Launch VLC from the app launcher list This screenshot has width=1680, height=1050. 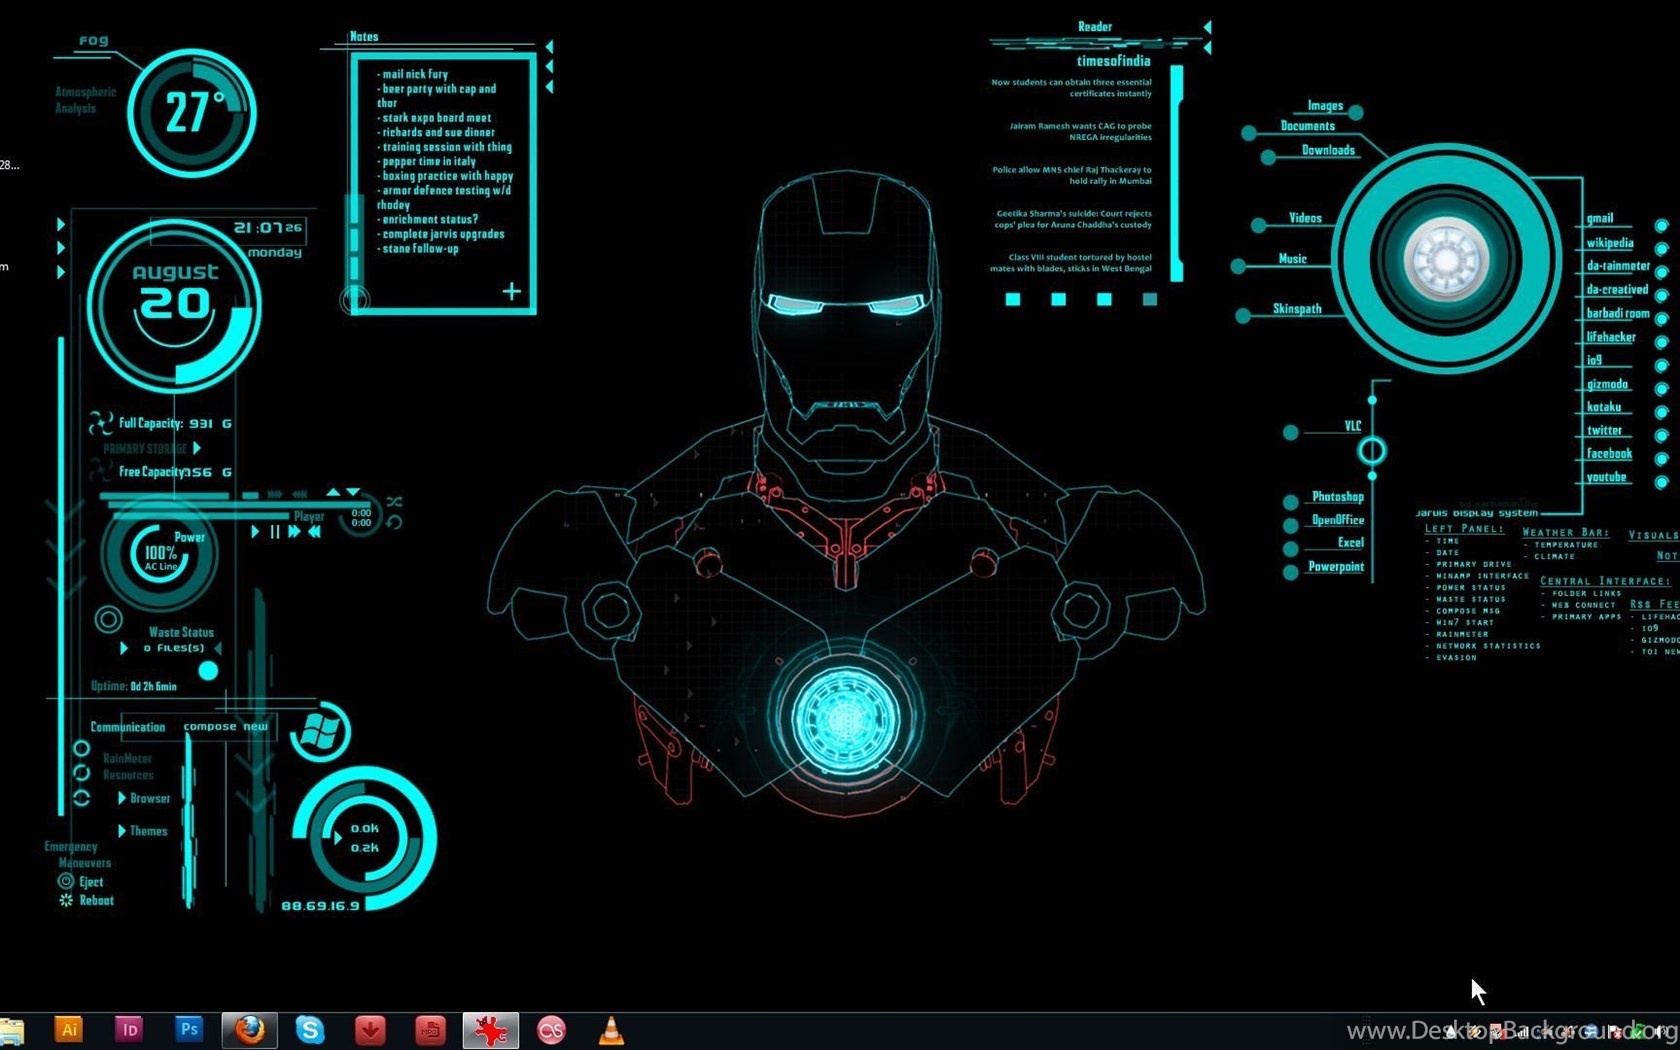click(x=1352, y=426)
